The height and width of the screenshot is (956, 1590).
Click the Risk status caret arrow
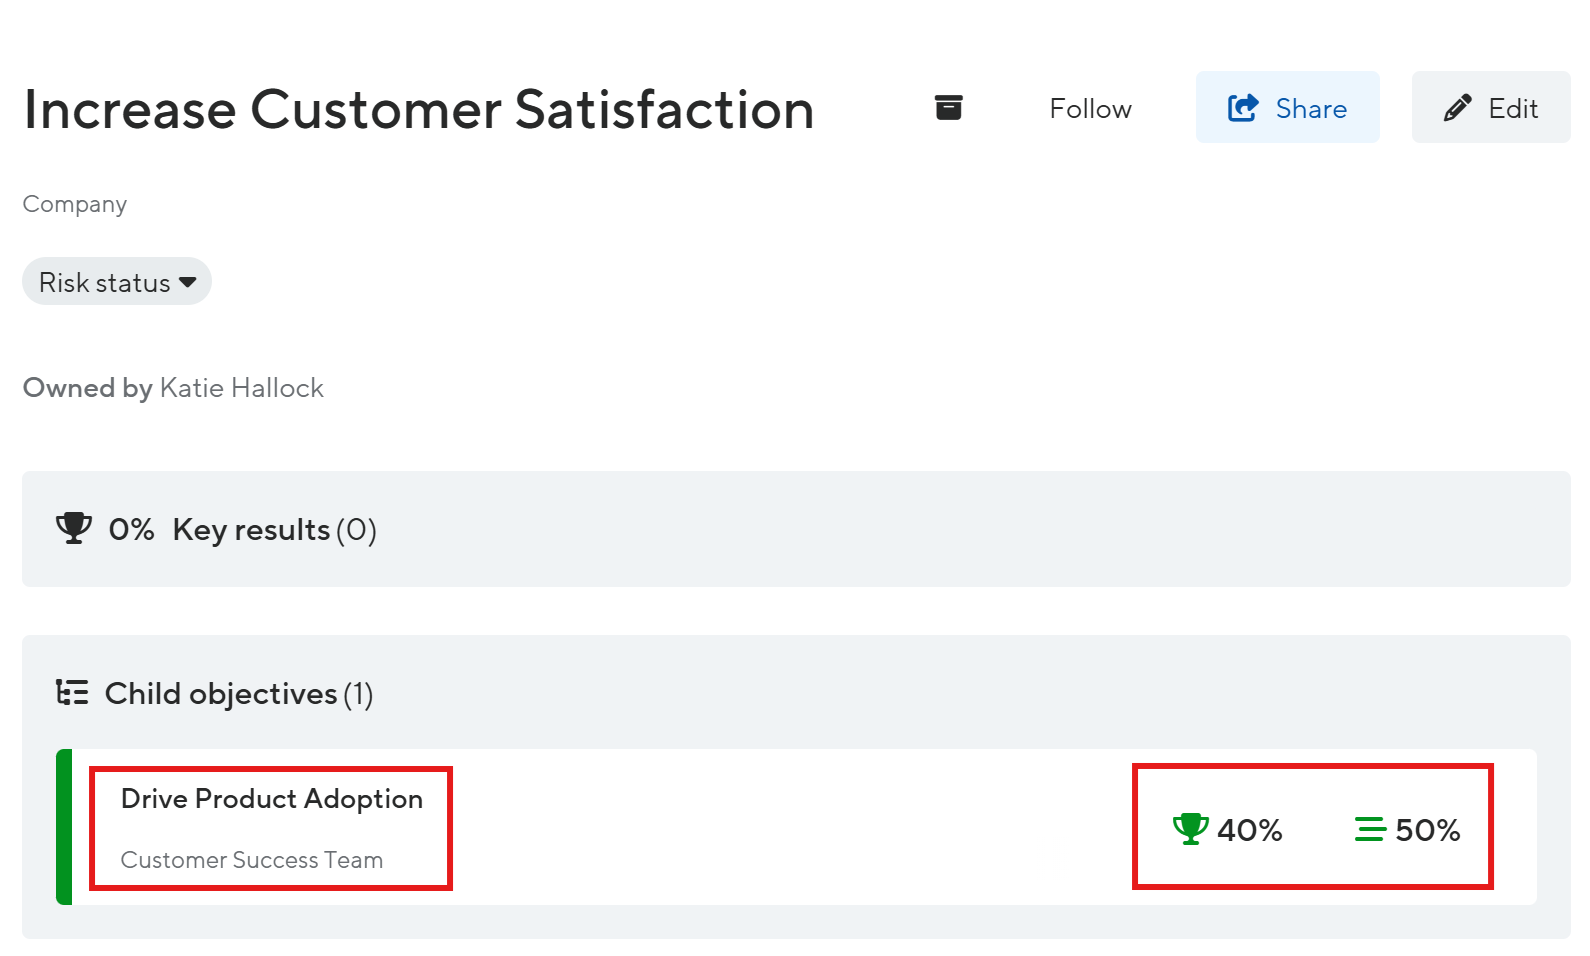[187, 283]
